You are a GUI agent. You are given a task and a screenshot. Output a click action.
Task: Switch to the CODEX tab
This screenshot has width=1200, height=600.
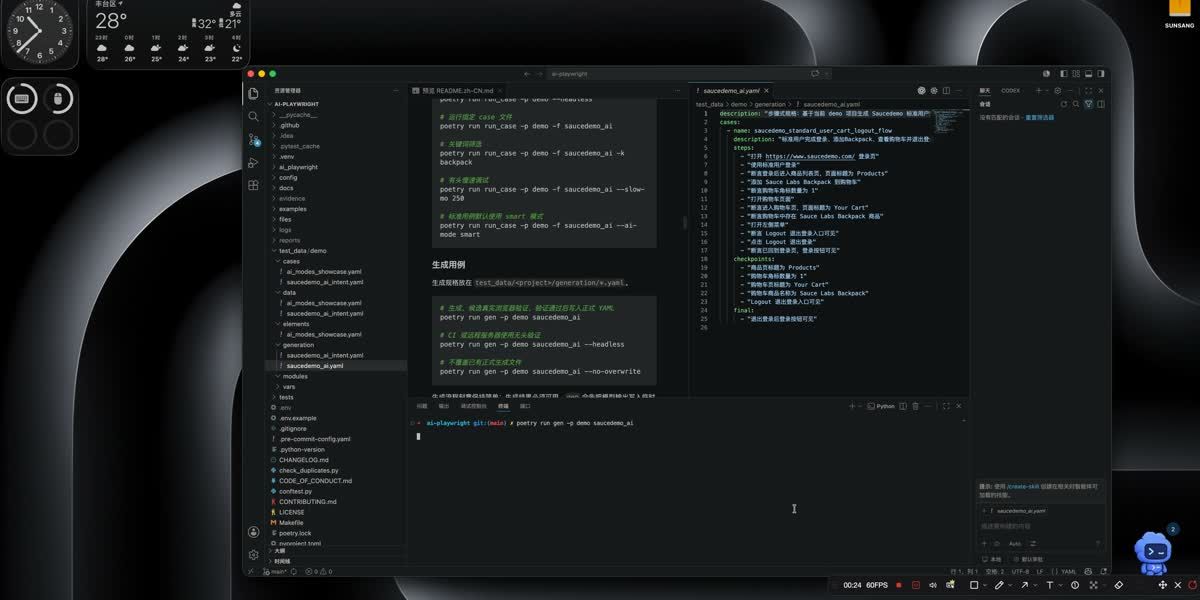coord(1011,90)
